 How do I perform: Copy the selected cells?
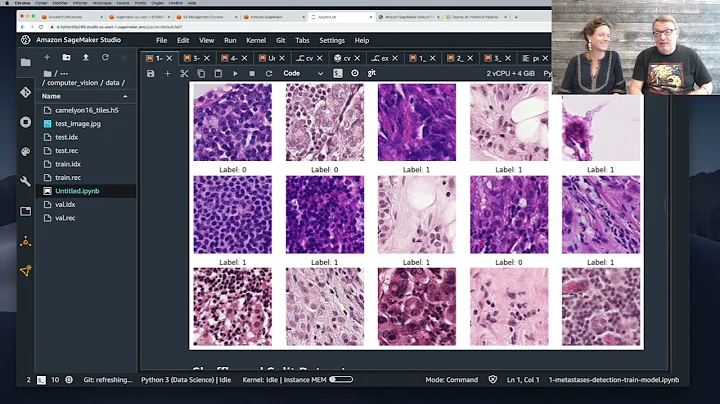click(201, 73)
